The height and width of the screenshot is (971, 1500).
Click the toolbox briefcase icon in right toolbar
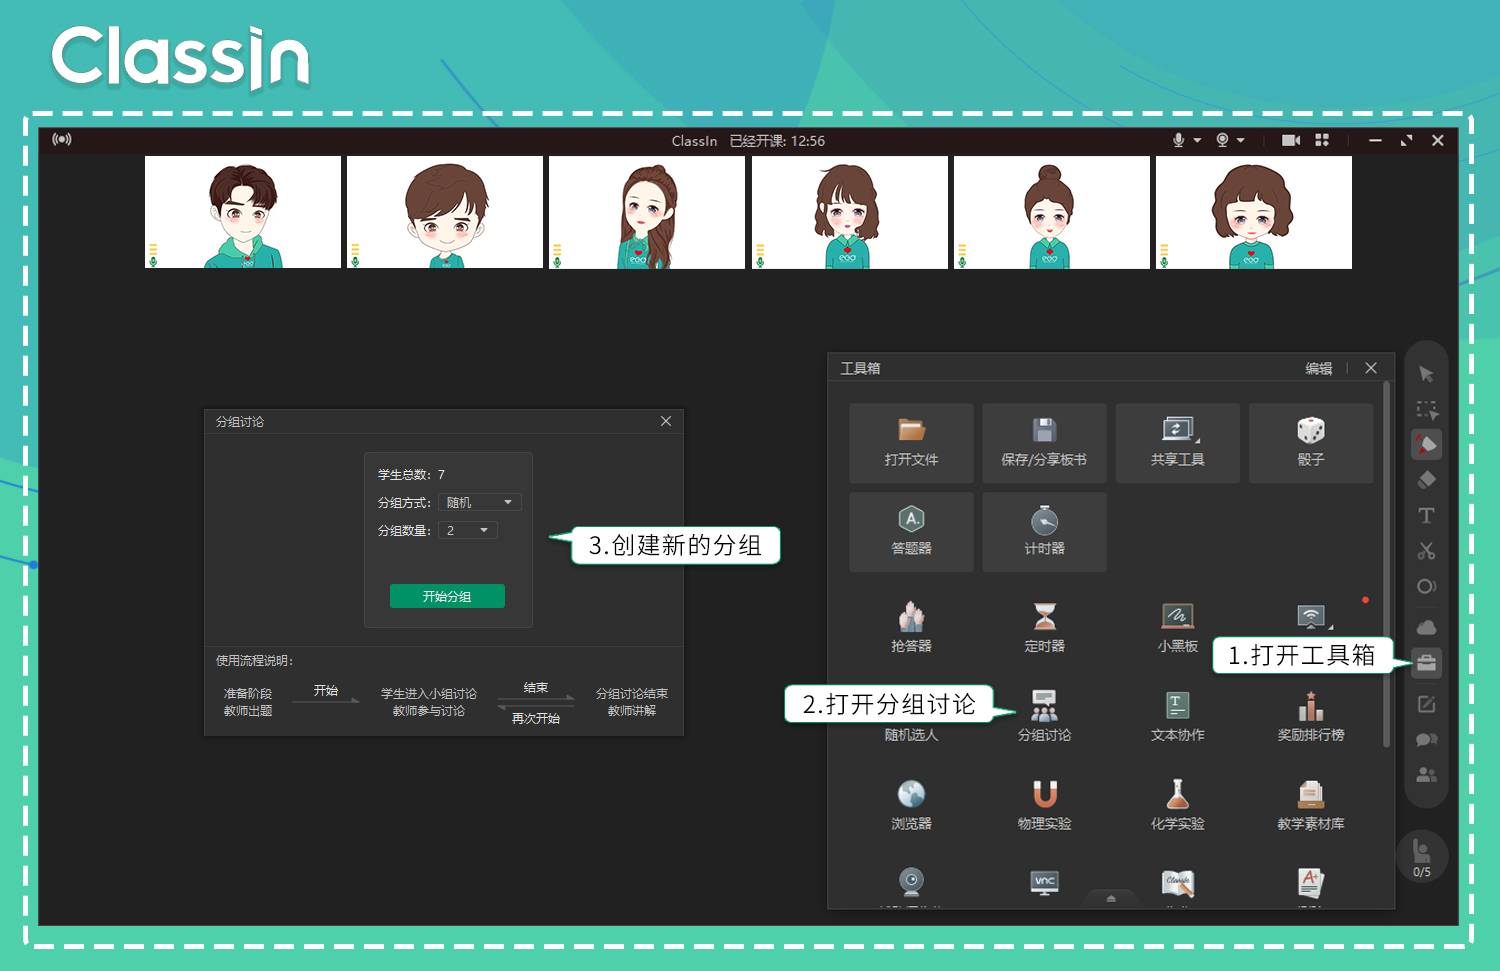(x=1426, y=663)
